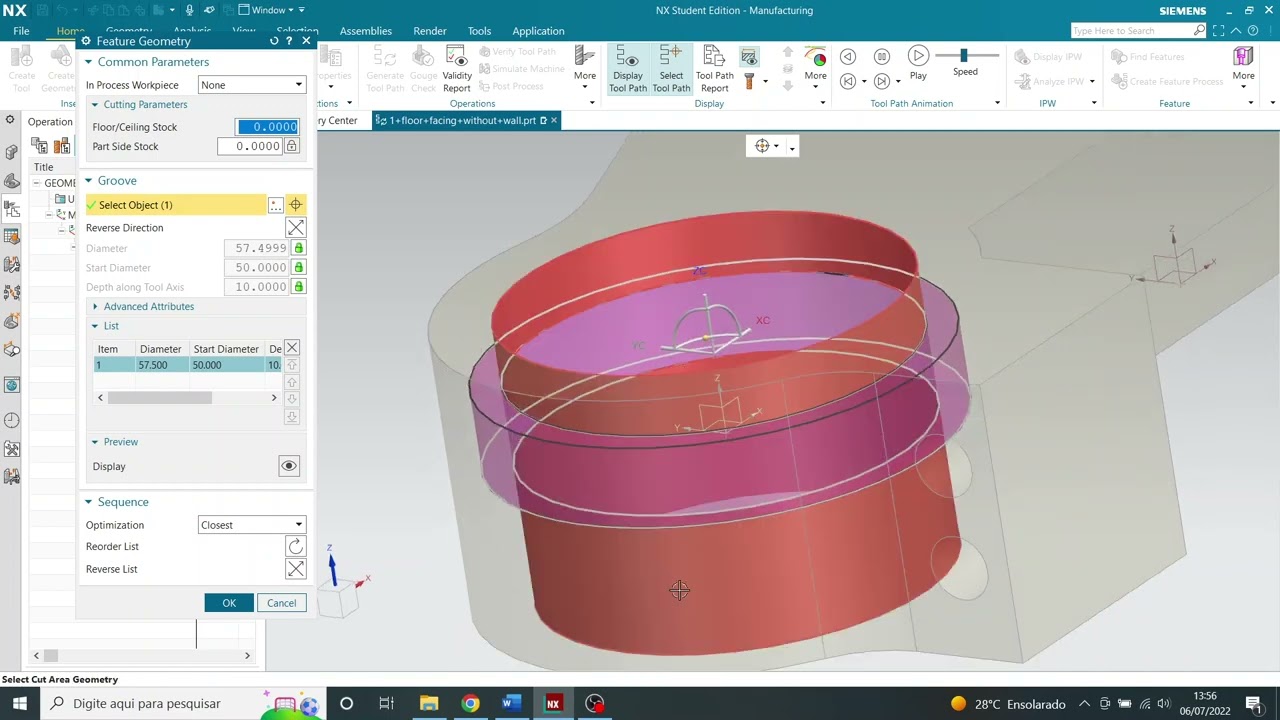Viewport: 1280px width, 720px height.
Task: Expand More in Feature group
Action: [x=1243, y=68]
